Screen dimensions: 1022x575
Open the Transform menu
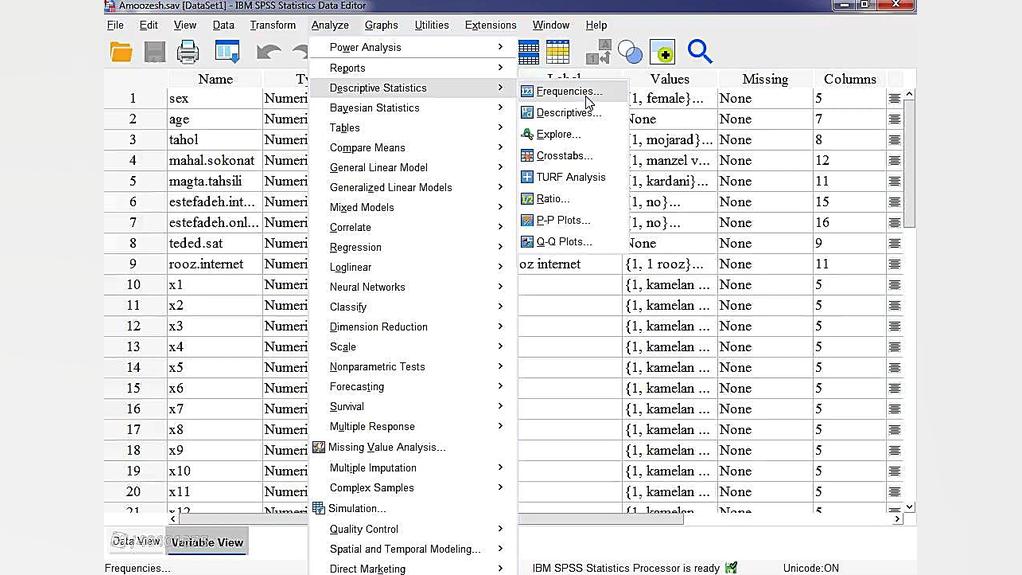pos(272,25)
